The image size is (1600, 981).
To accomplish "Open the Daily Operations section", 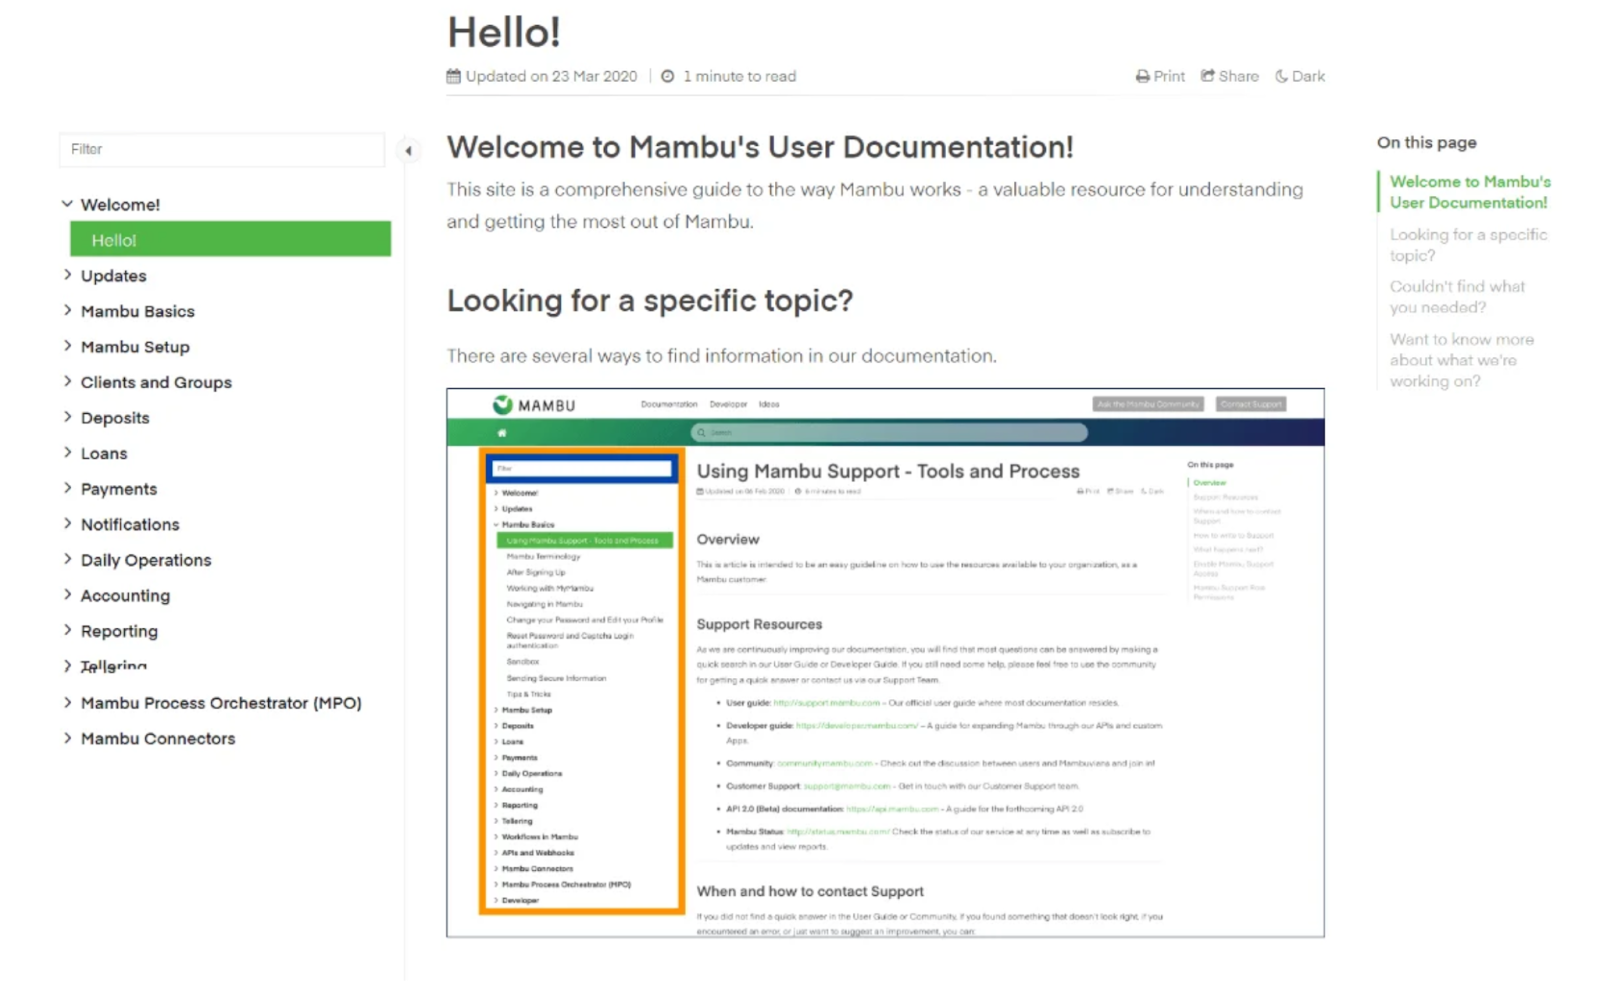I will coord(146,560).
